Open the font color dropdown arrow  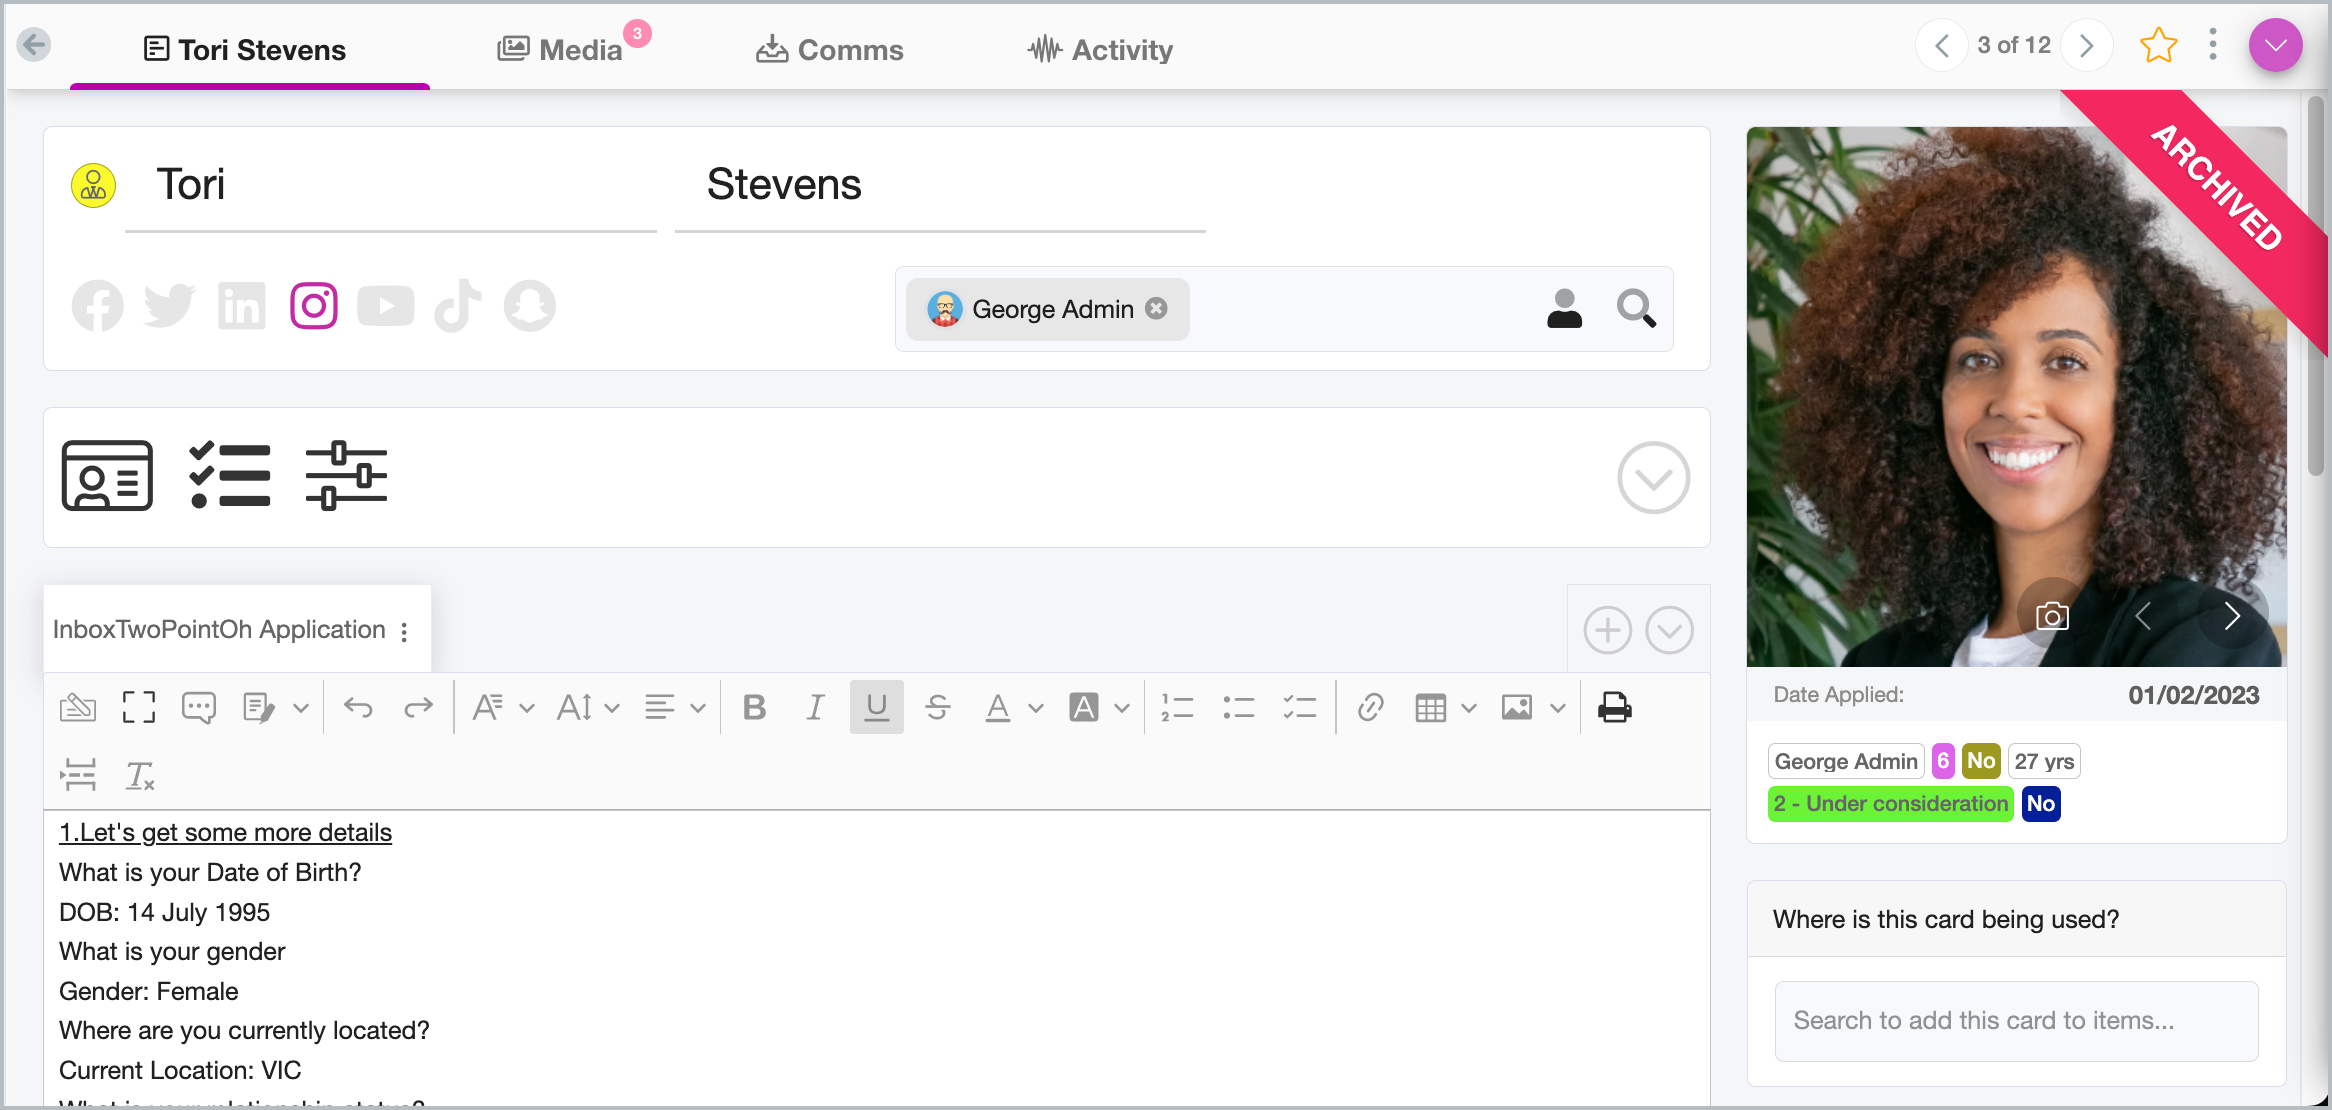point(1036,709)
